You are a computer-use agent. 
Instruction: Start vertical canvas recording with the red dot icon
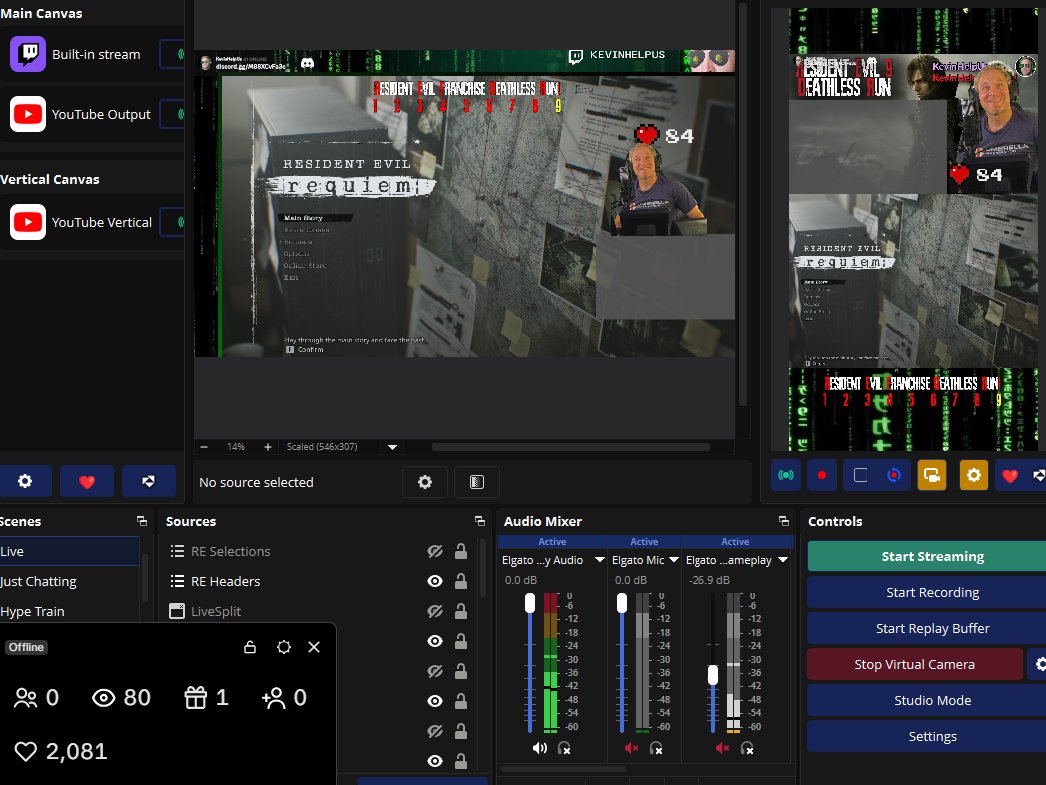click(x=822, y=476)
